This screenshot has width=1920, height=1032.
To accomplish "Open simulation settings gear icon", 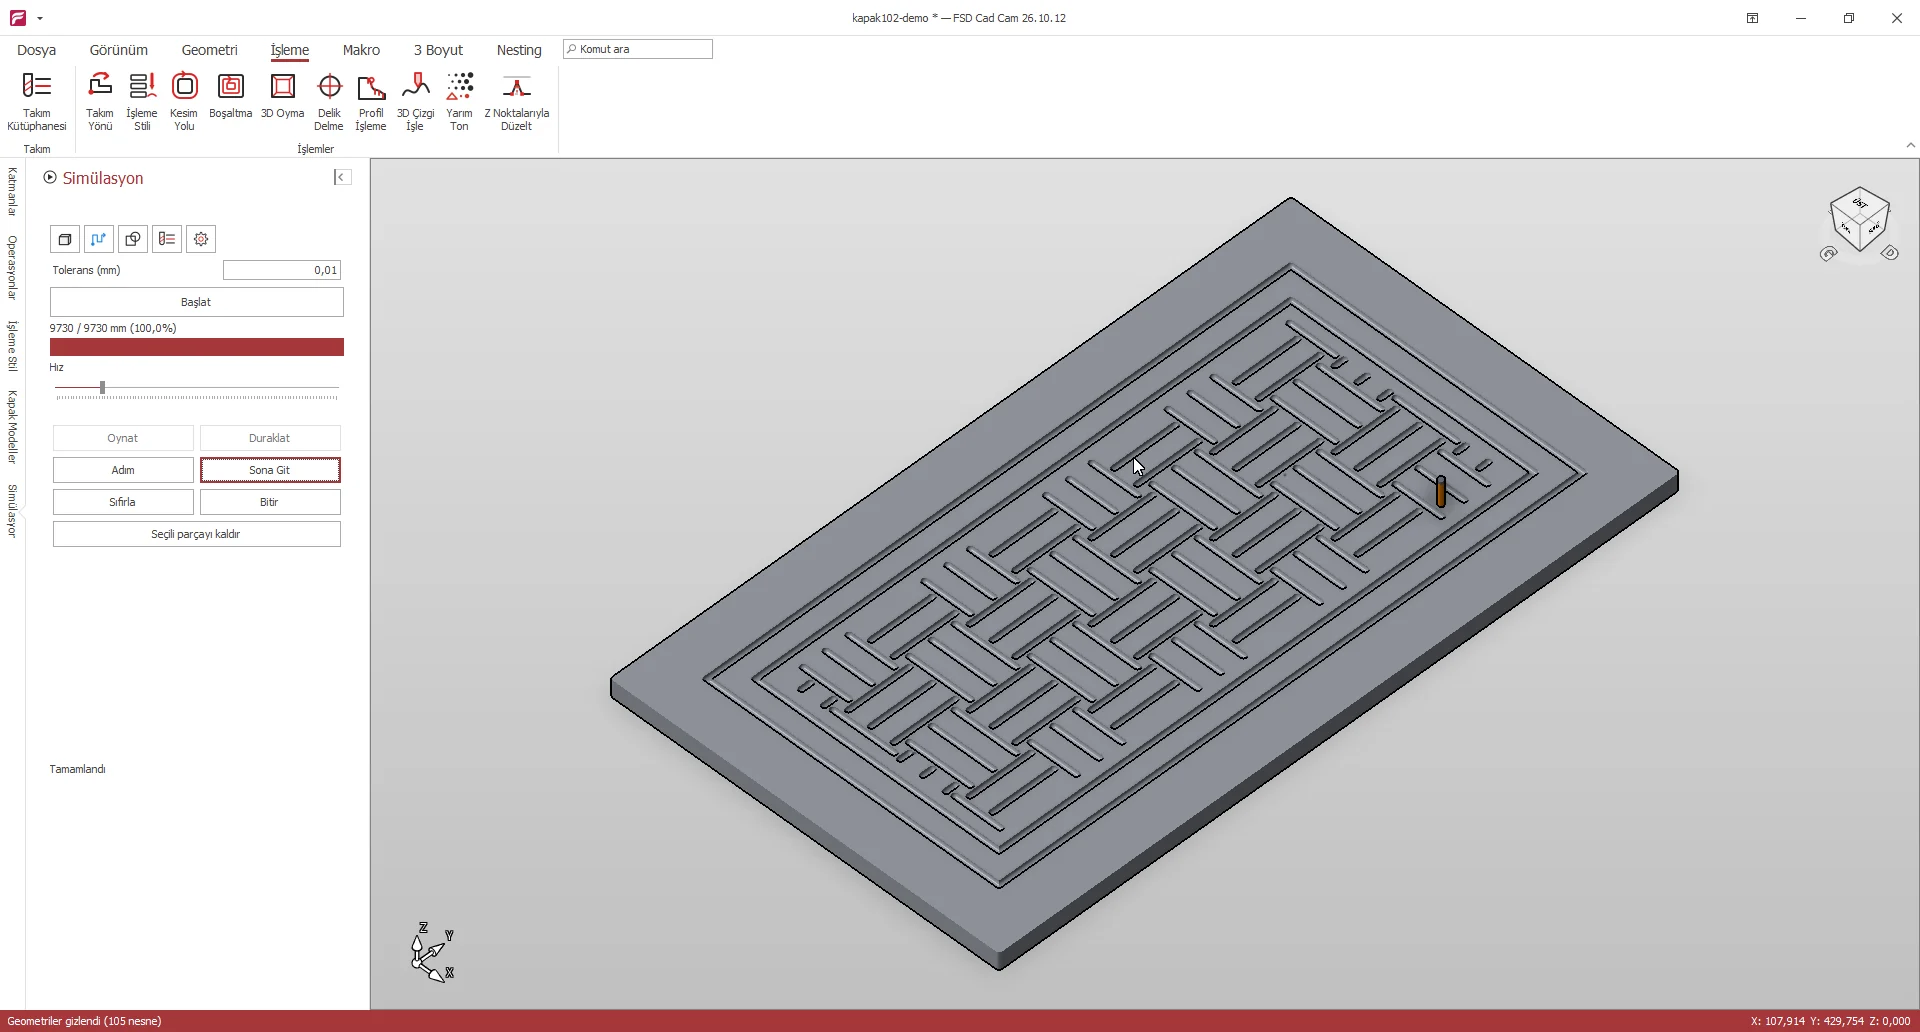I will (x=201, y=239).
